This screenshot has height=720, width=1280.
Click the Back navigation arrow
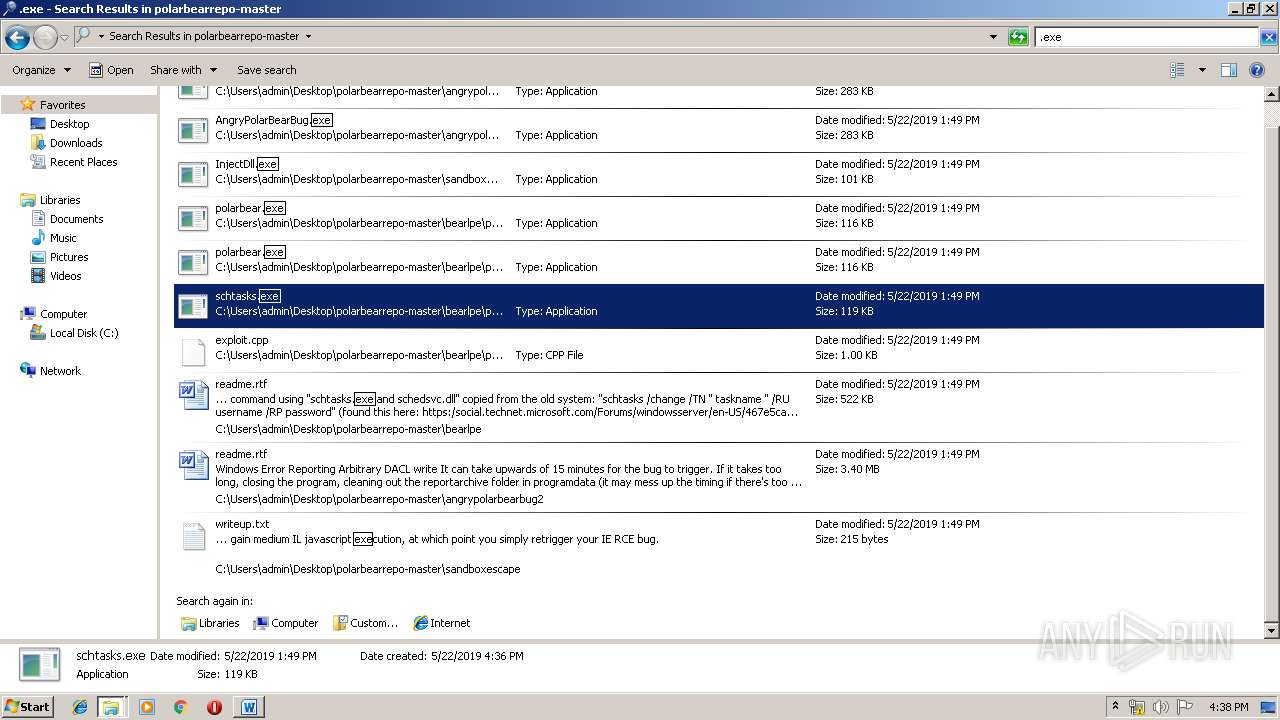click(17, 38)
